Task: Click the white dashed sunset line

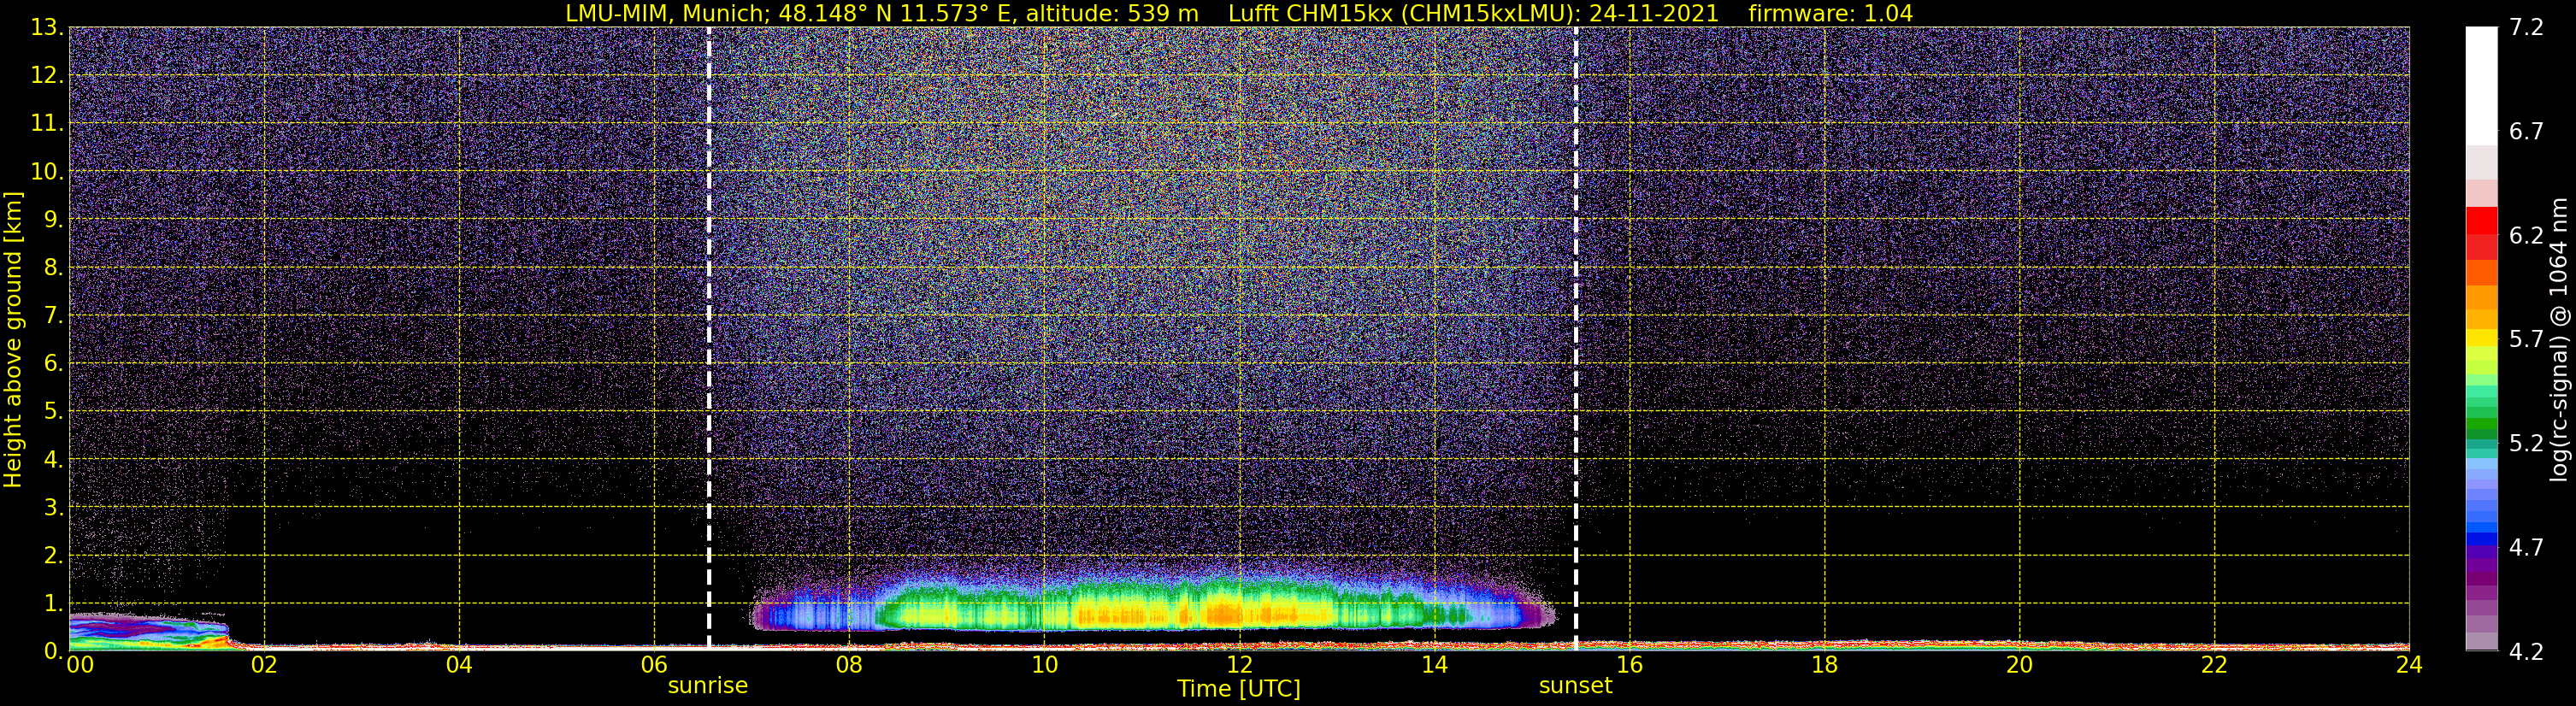Action: click(1576, 338)
